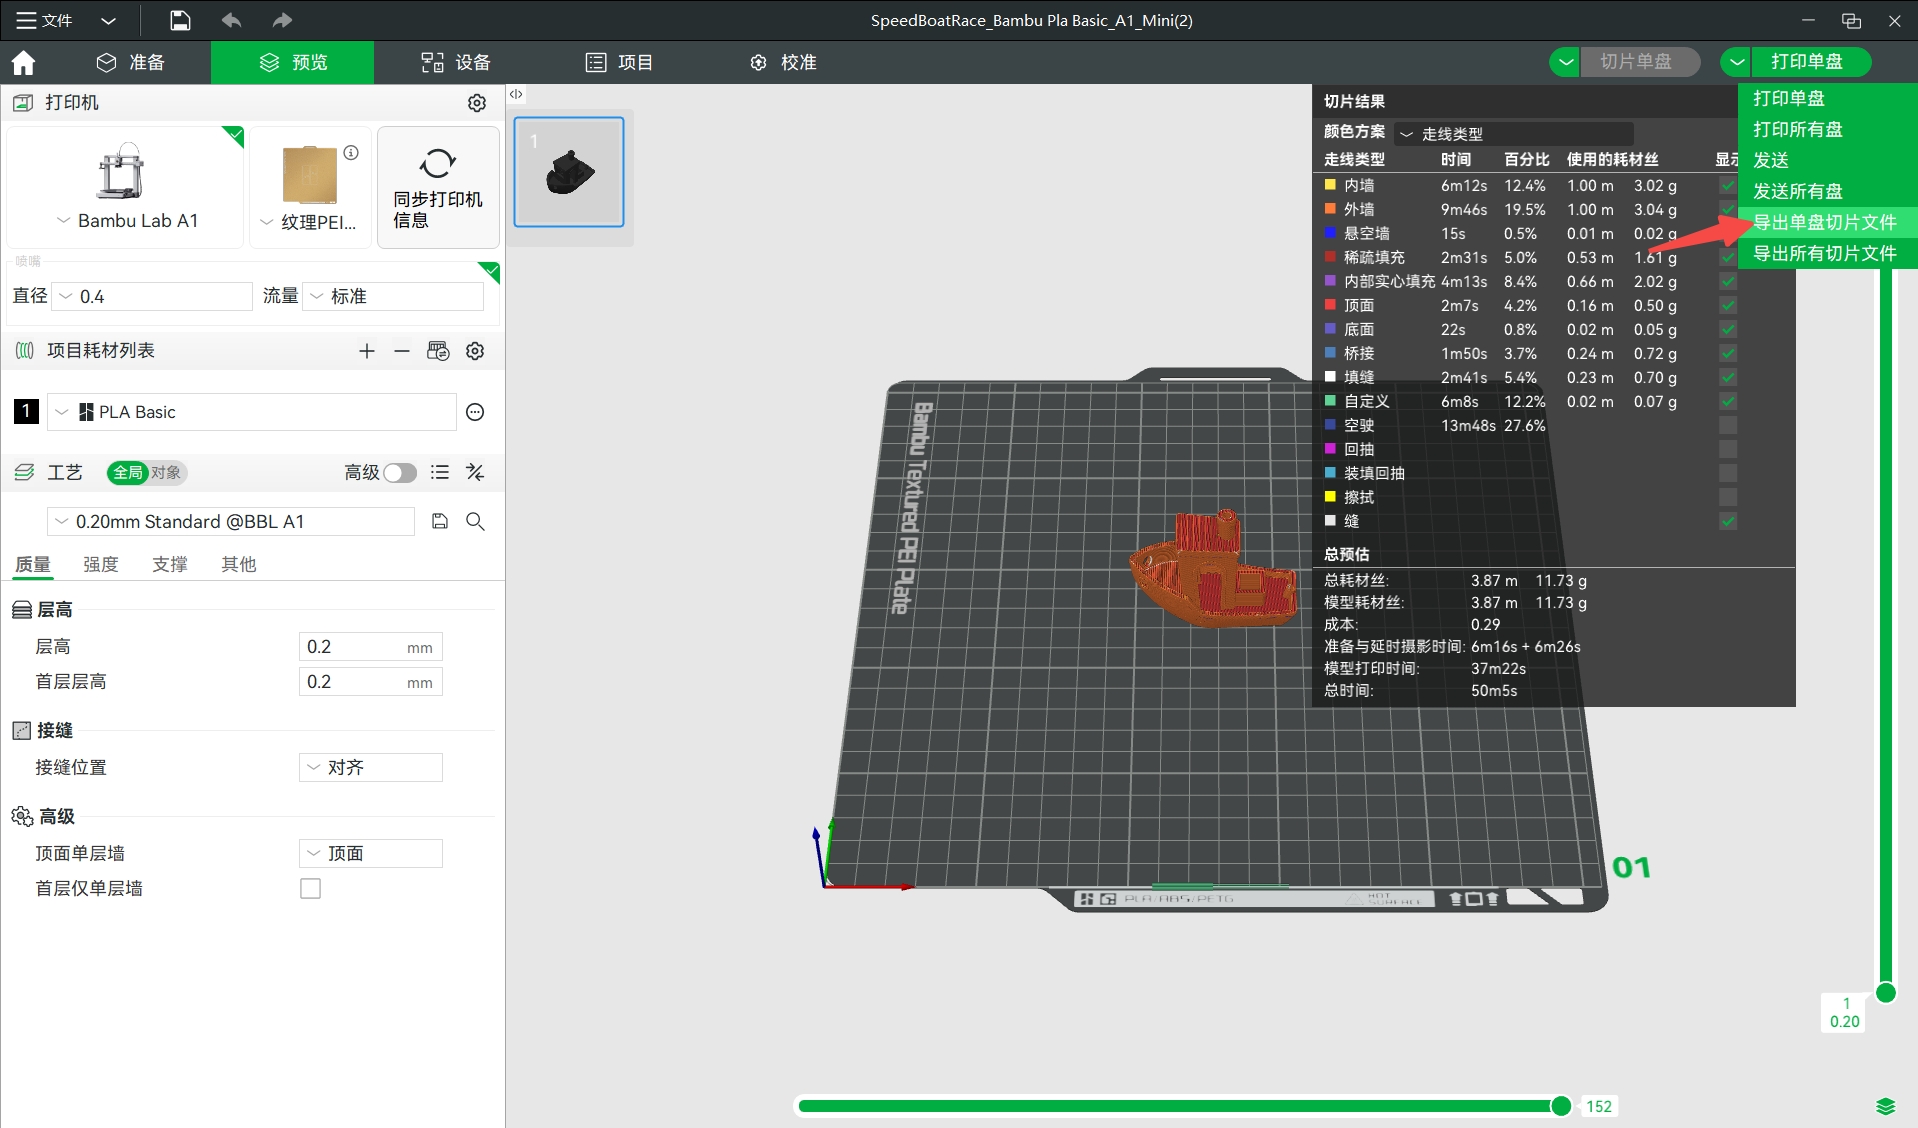The width and height of the screenshot is (1918, 1128).
Task: Open the nozzle 直径 0.4 dropdown
Action: click(152, 296)
